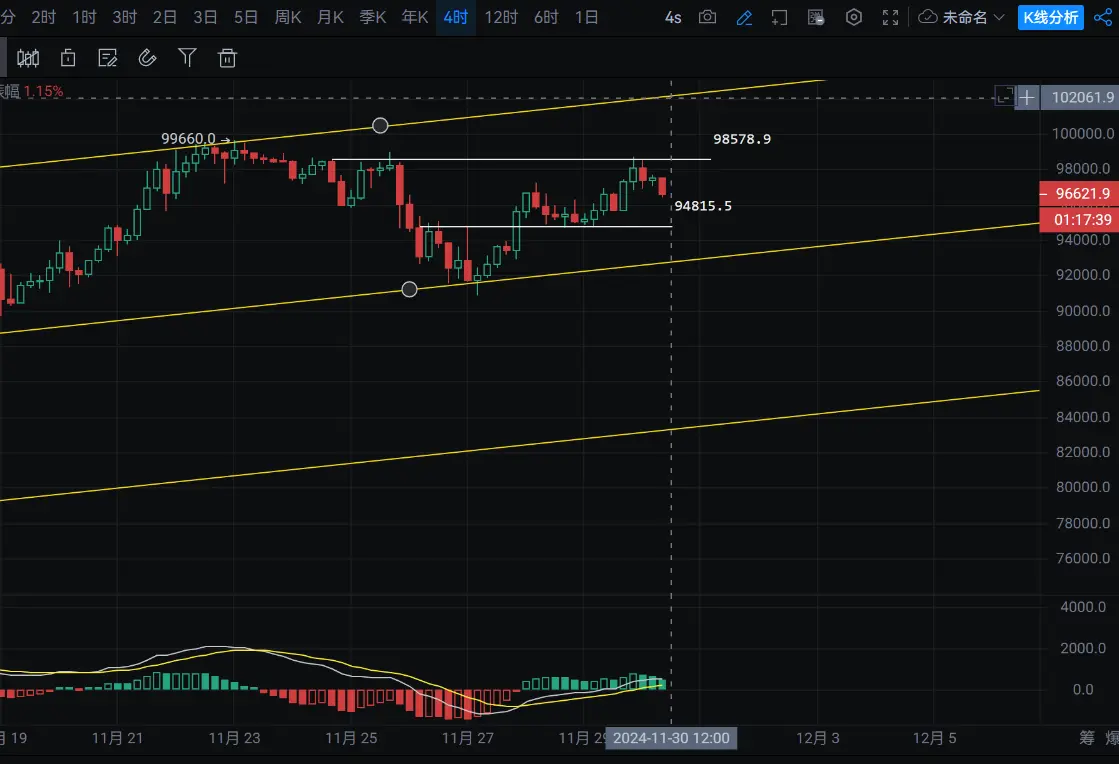Open the 年K yearly chart
Viewport: 1119px width, 764px height.
click(415, 17)
